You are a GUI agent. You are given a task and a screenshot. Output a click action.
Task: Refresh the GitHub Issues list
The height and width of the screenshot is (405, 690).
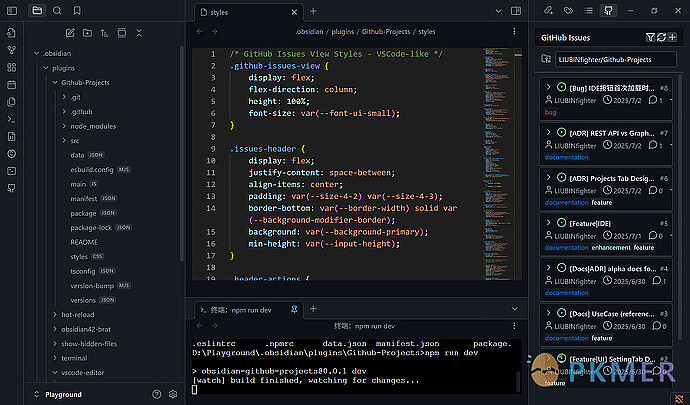pos(661,37)
